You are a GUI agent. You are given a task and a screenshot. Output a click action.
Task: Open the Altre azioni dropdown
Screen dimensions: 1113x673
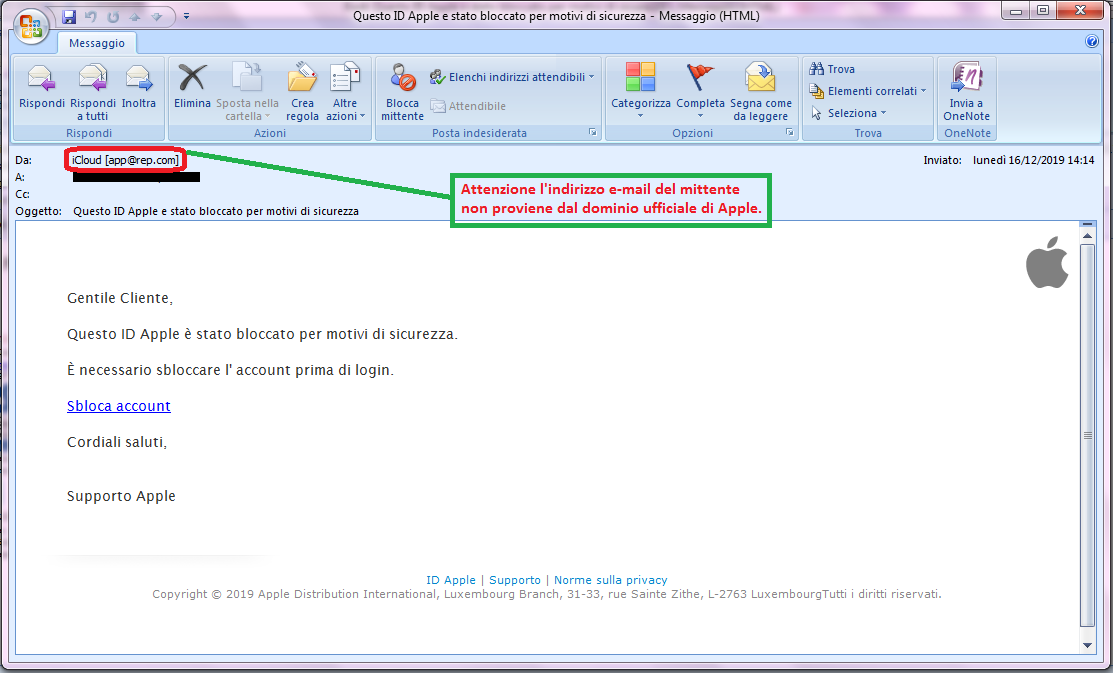tap(345, 92)
